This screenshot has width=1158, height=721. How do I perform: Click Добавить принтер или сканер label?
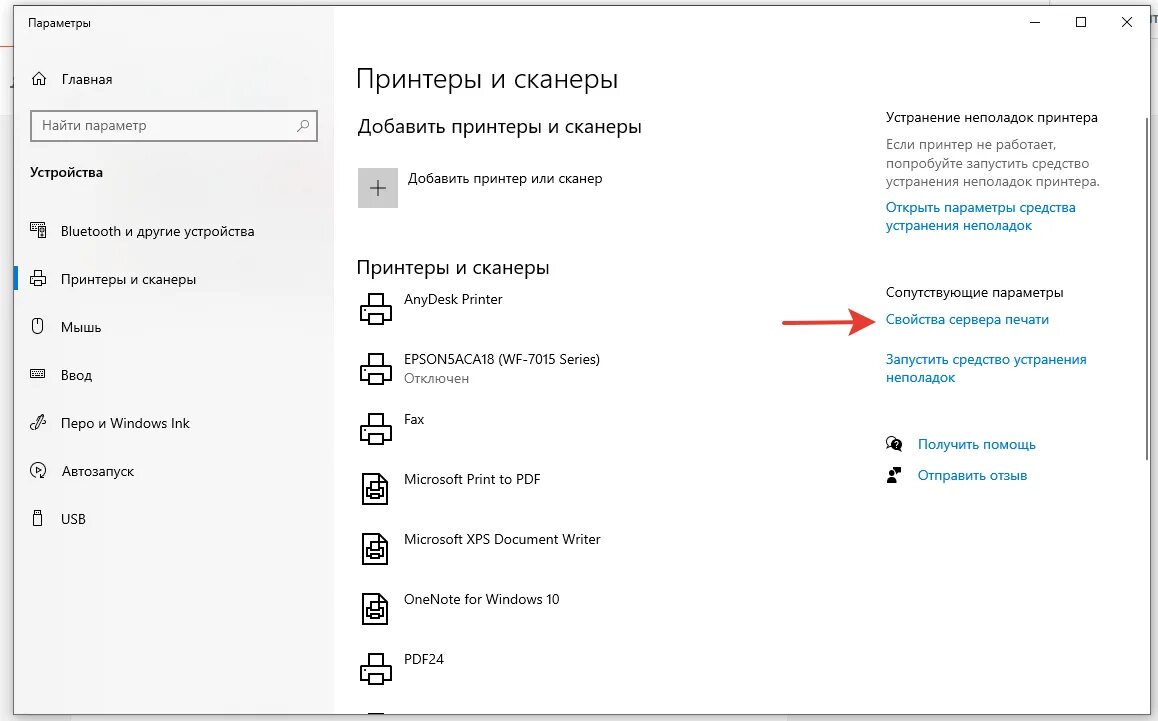[505, 178]
